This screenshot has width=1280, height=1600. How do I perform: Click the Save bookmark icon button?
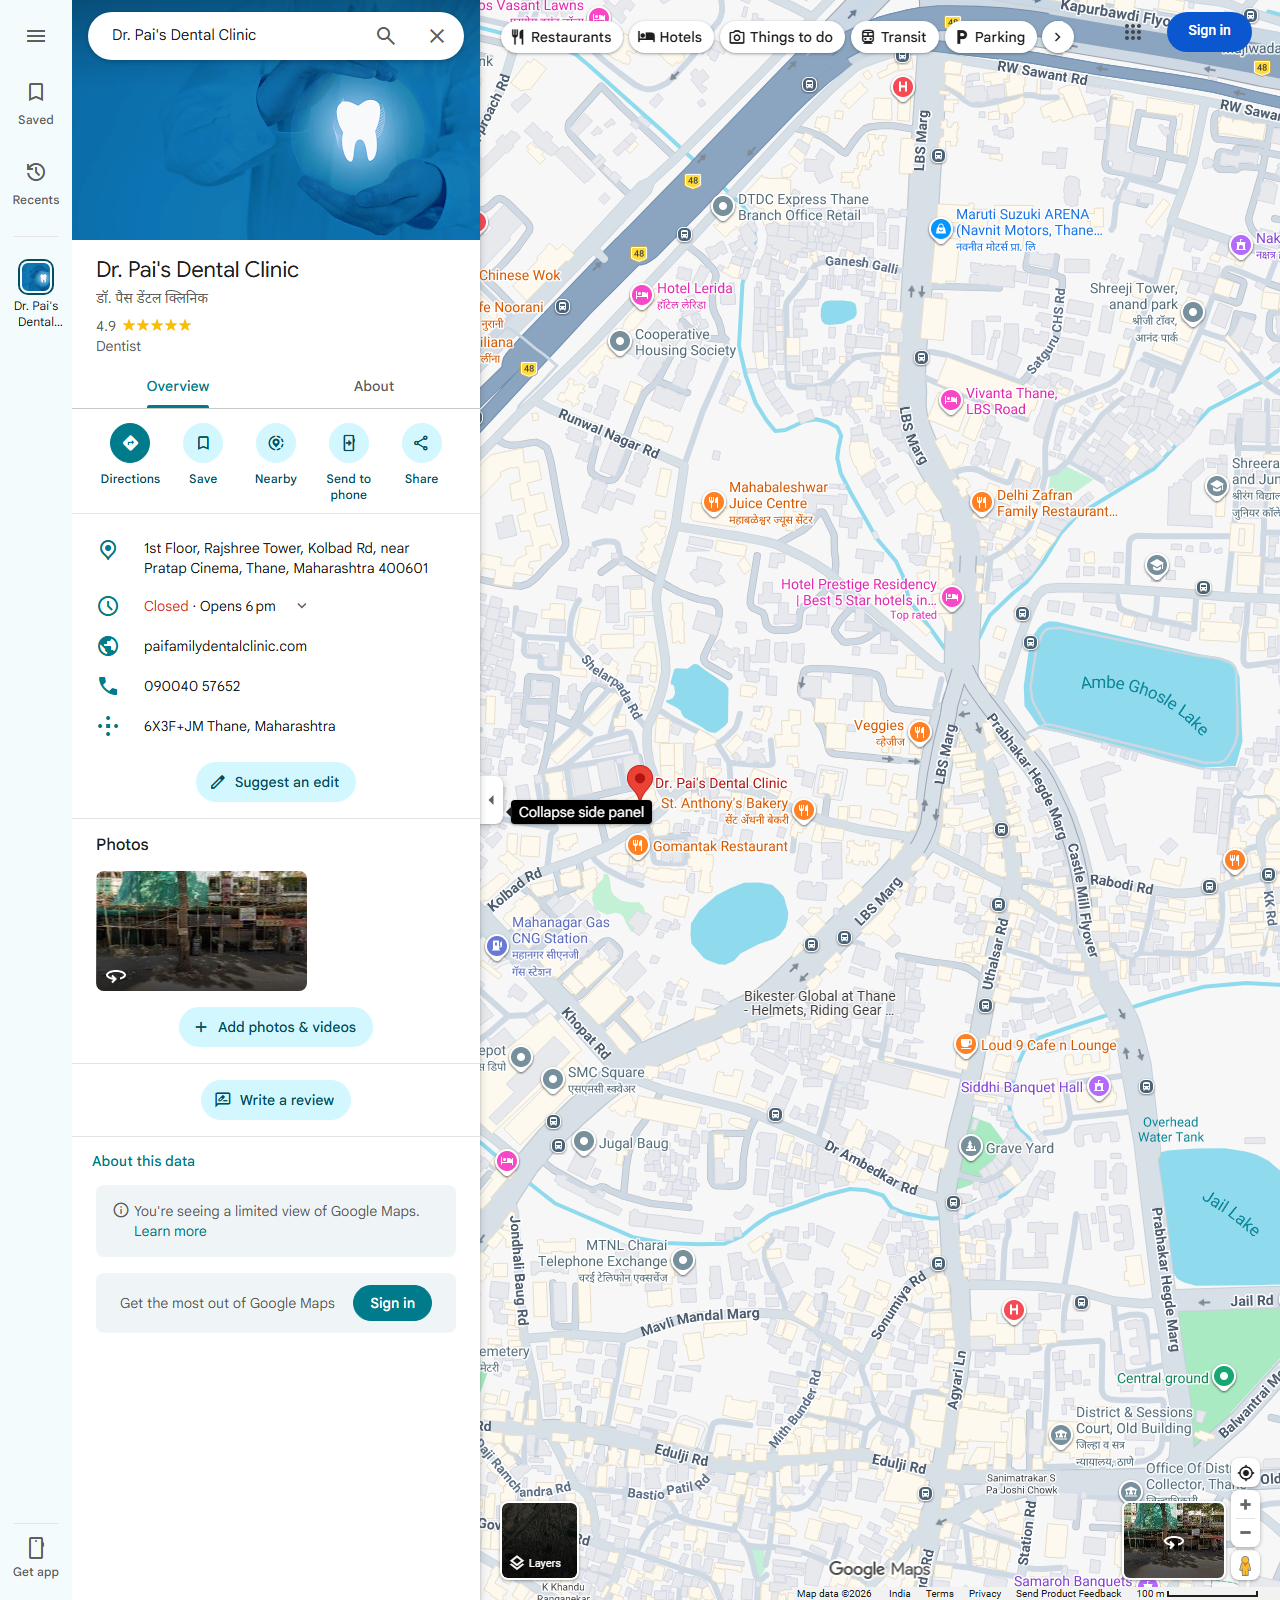pos(203,443)
